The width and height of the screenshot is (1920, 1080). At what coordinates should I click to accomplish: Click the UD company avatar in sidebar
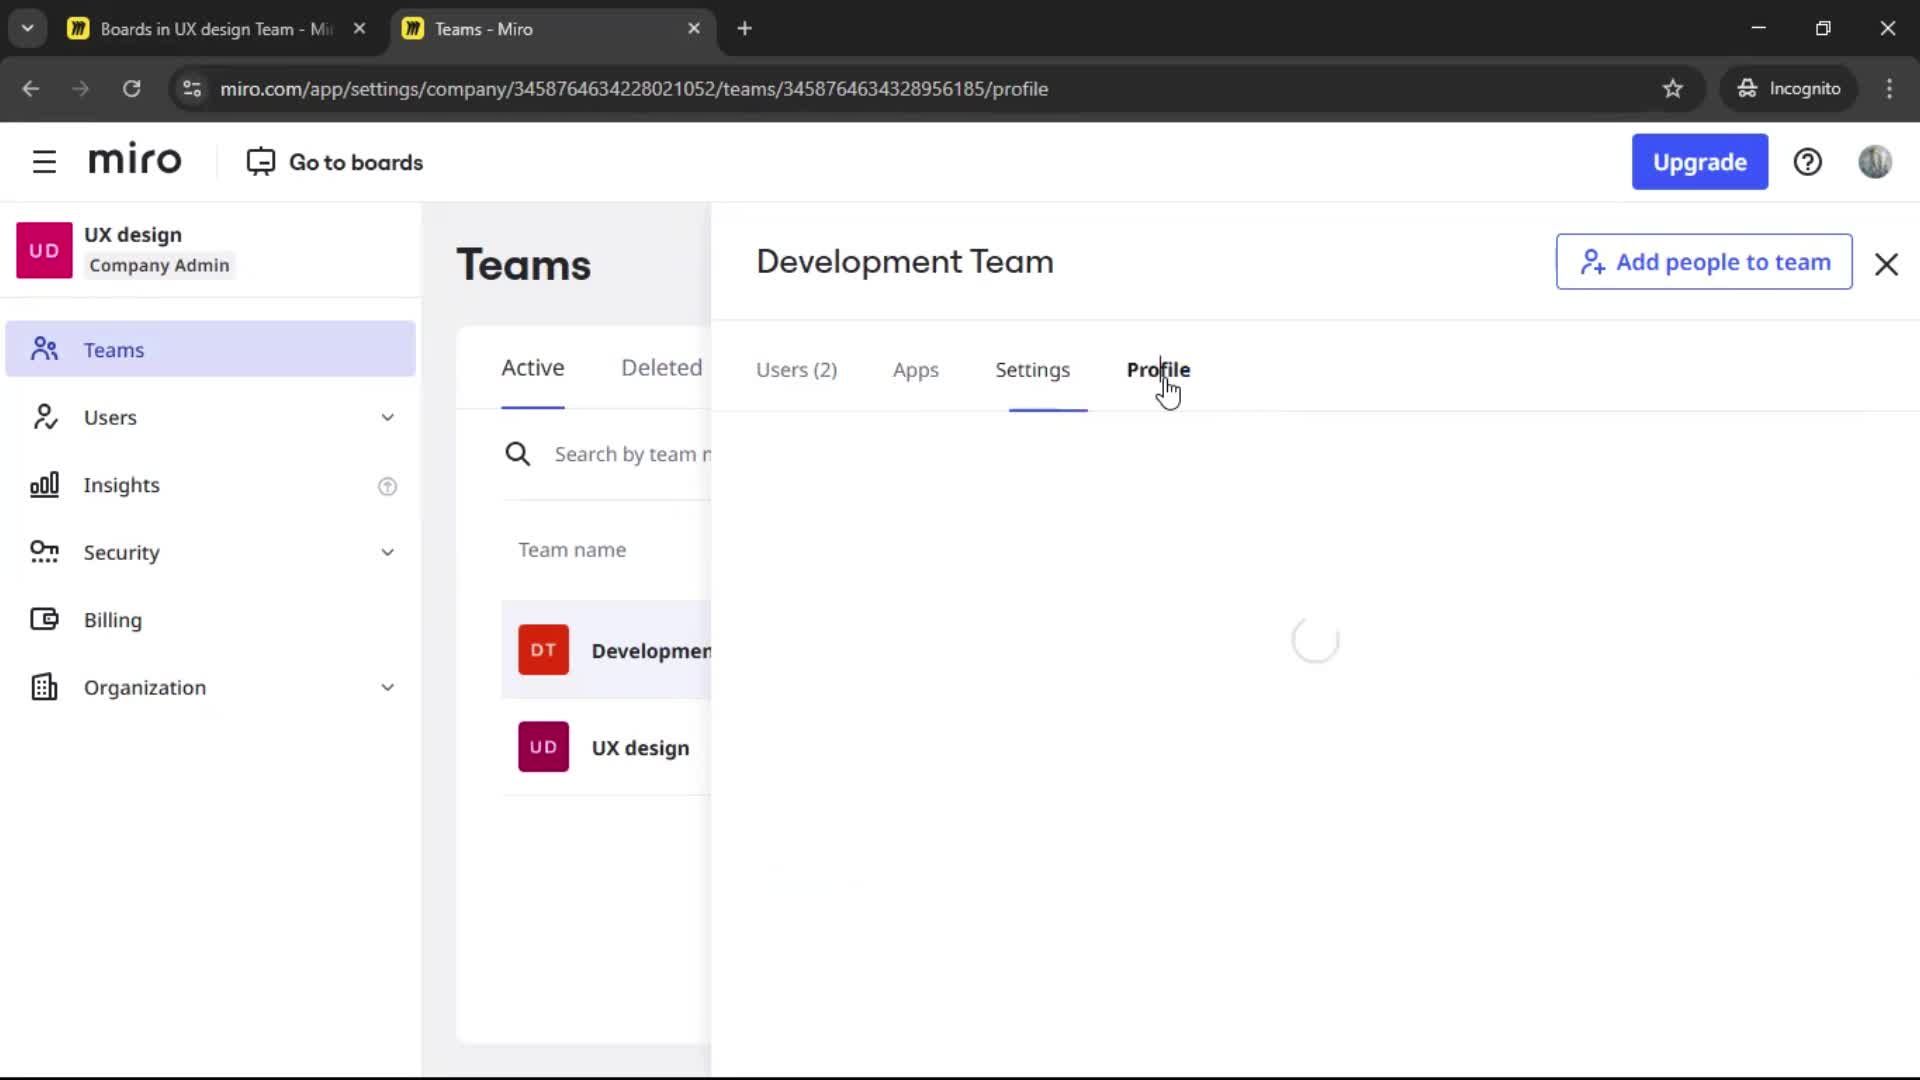pos(44,250)
